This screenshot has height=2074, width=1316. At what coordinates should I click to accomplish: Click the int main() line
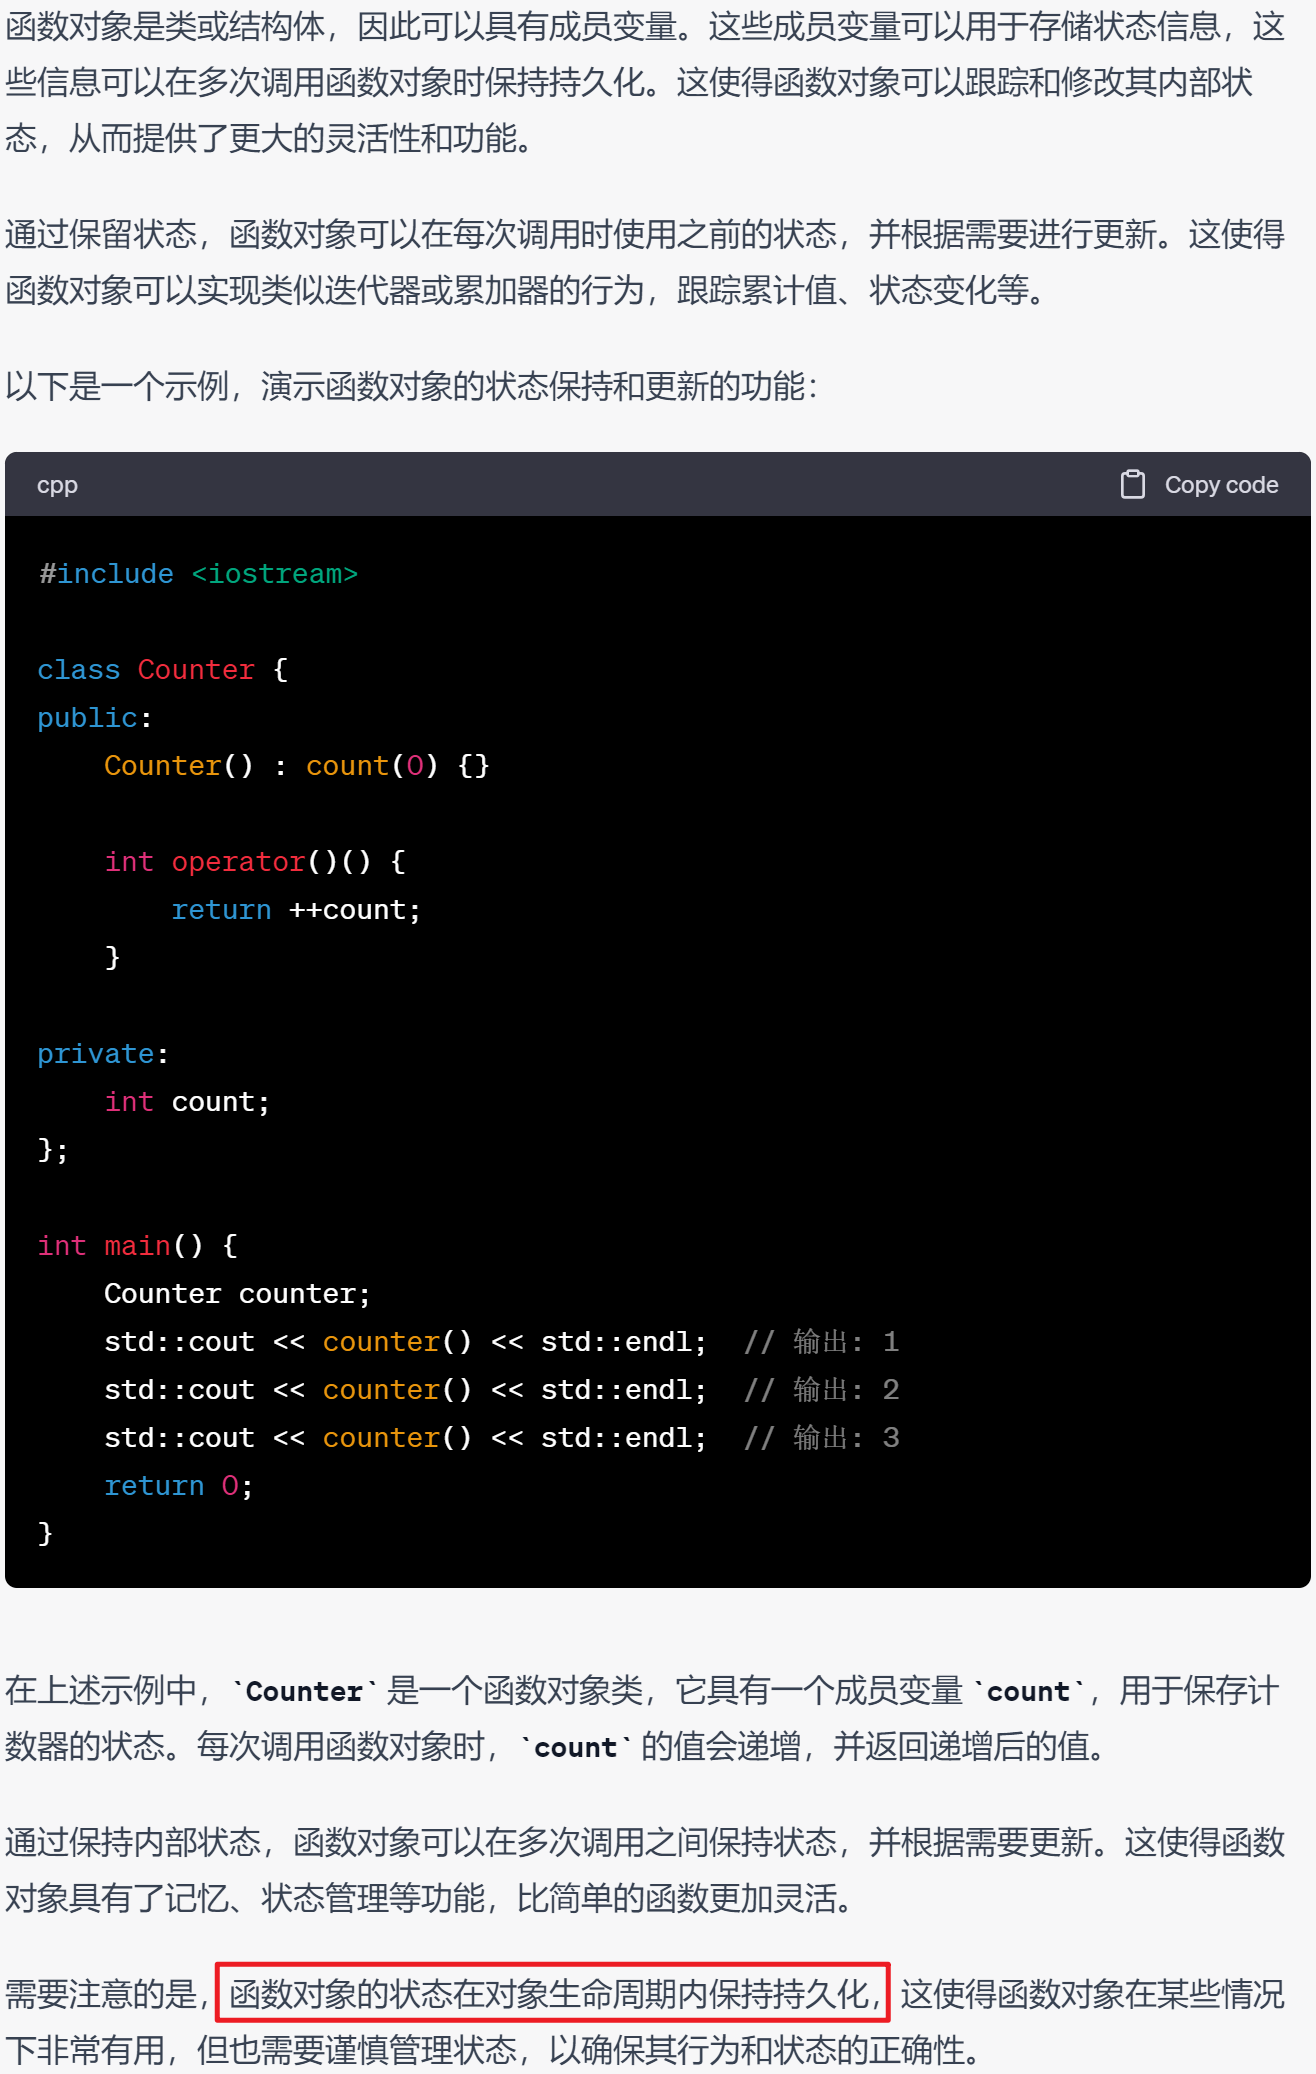(x=137, y=1246)
